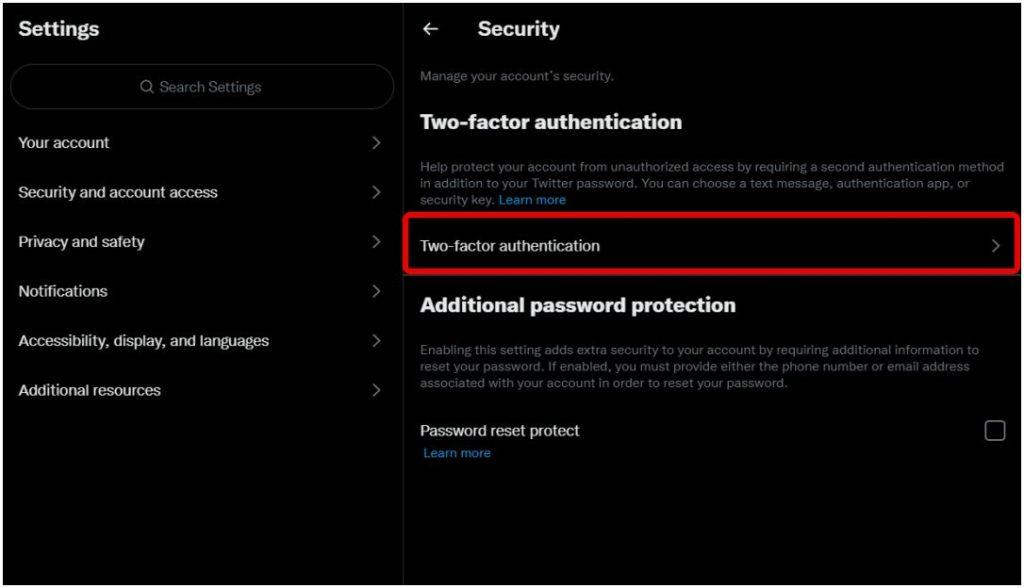1024x588 pixels.
Task: Click the magnifier icon in Search Settings
Action: (147, 87)
